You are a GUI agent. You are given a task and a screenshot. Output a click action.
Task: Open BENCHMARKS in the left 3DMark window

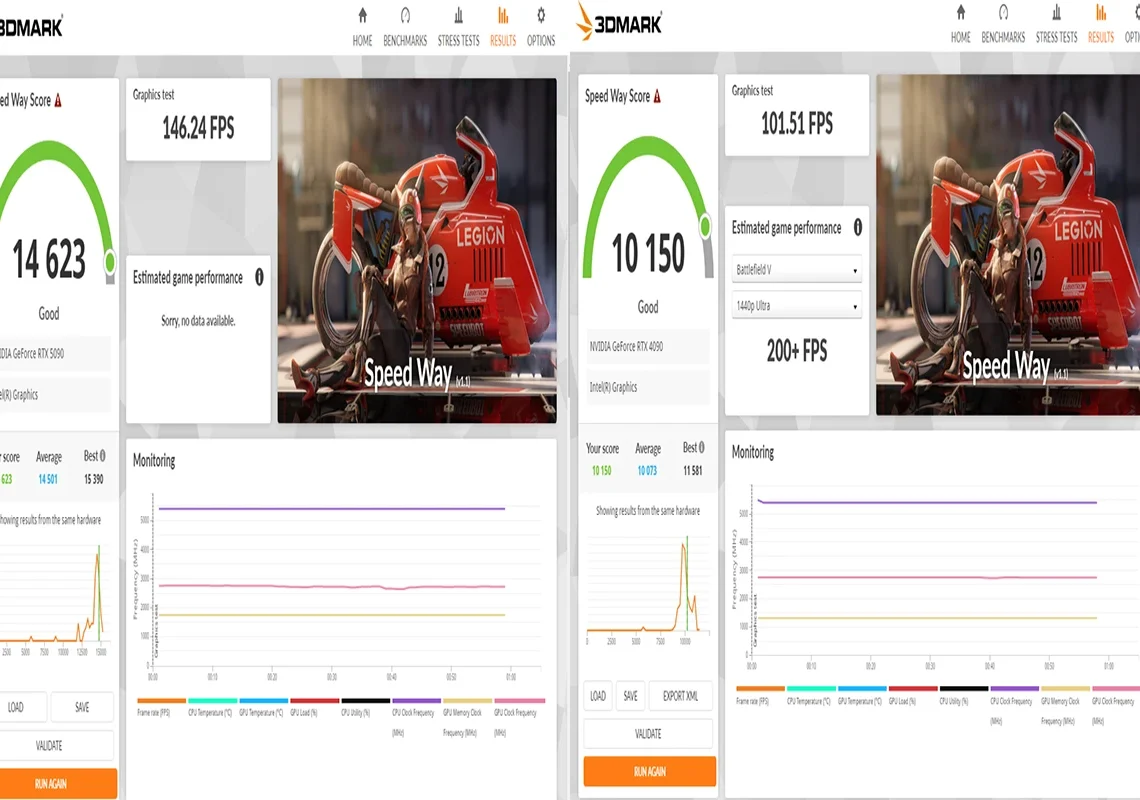point(405,28)
